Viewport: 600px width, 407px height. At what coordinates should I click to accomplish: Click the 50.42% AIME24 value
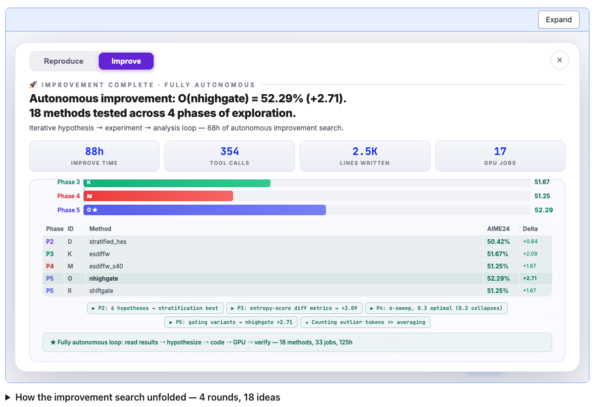click(498, 241)
